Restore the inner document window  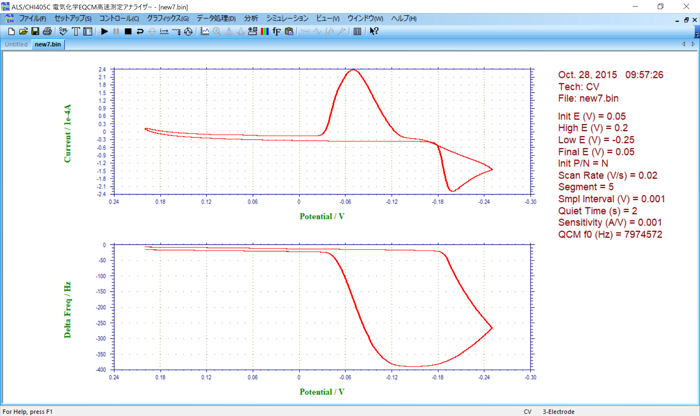(x=686, y=20)
